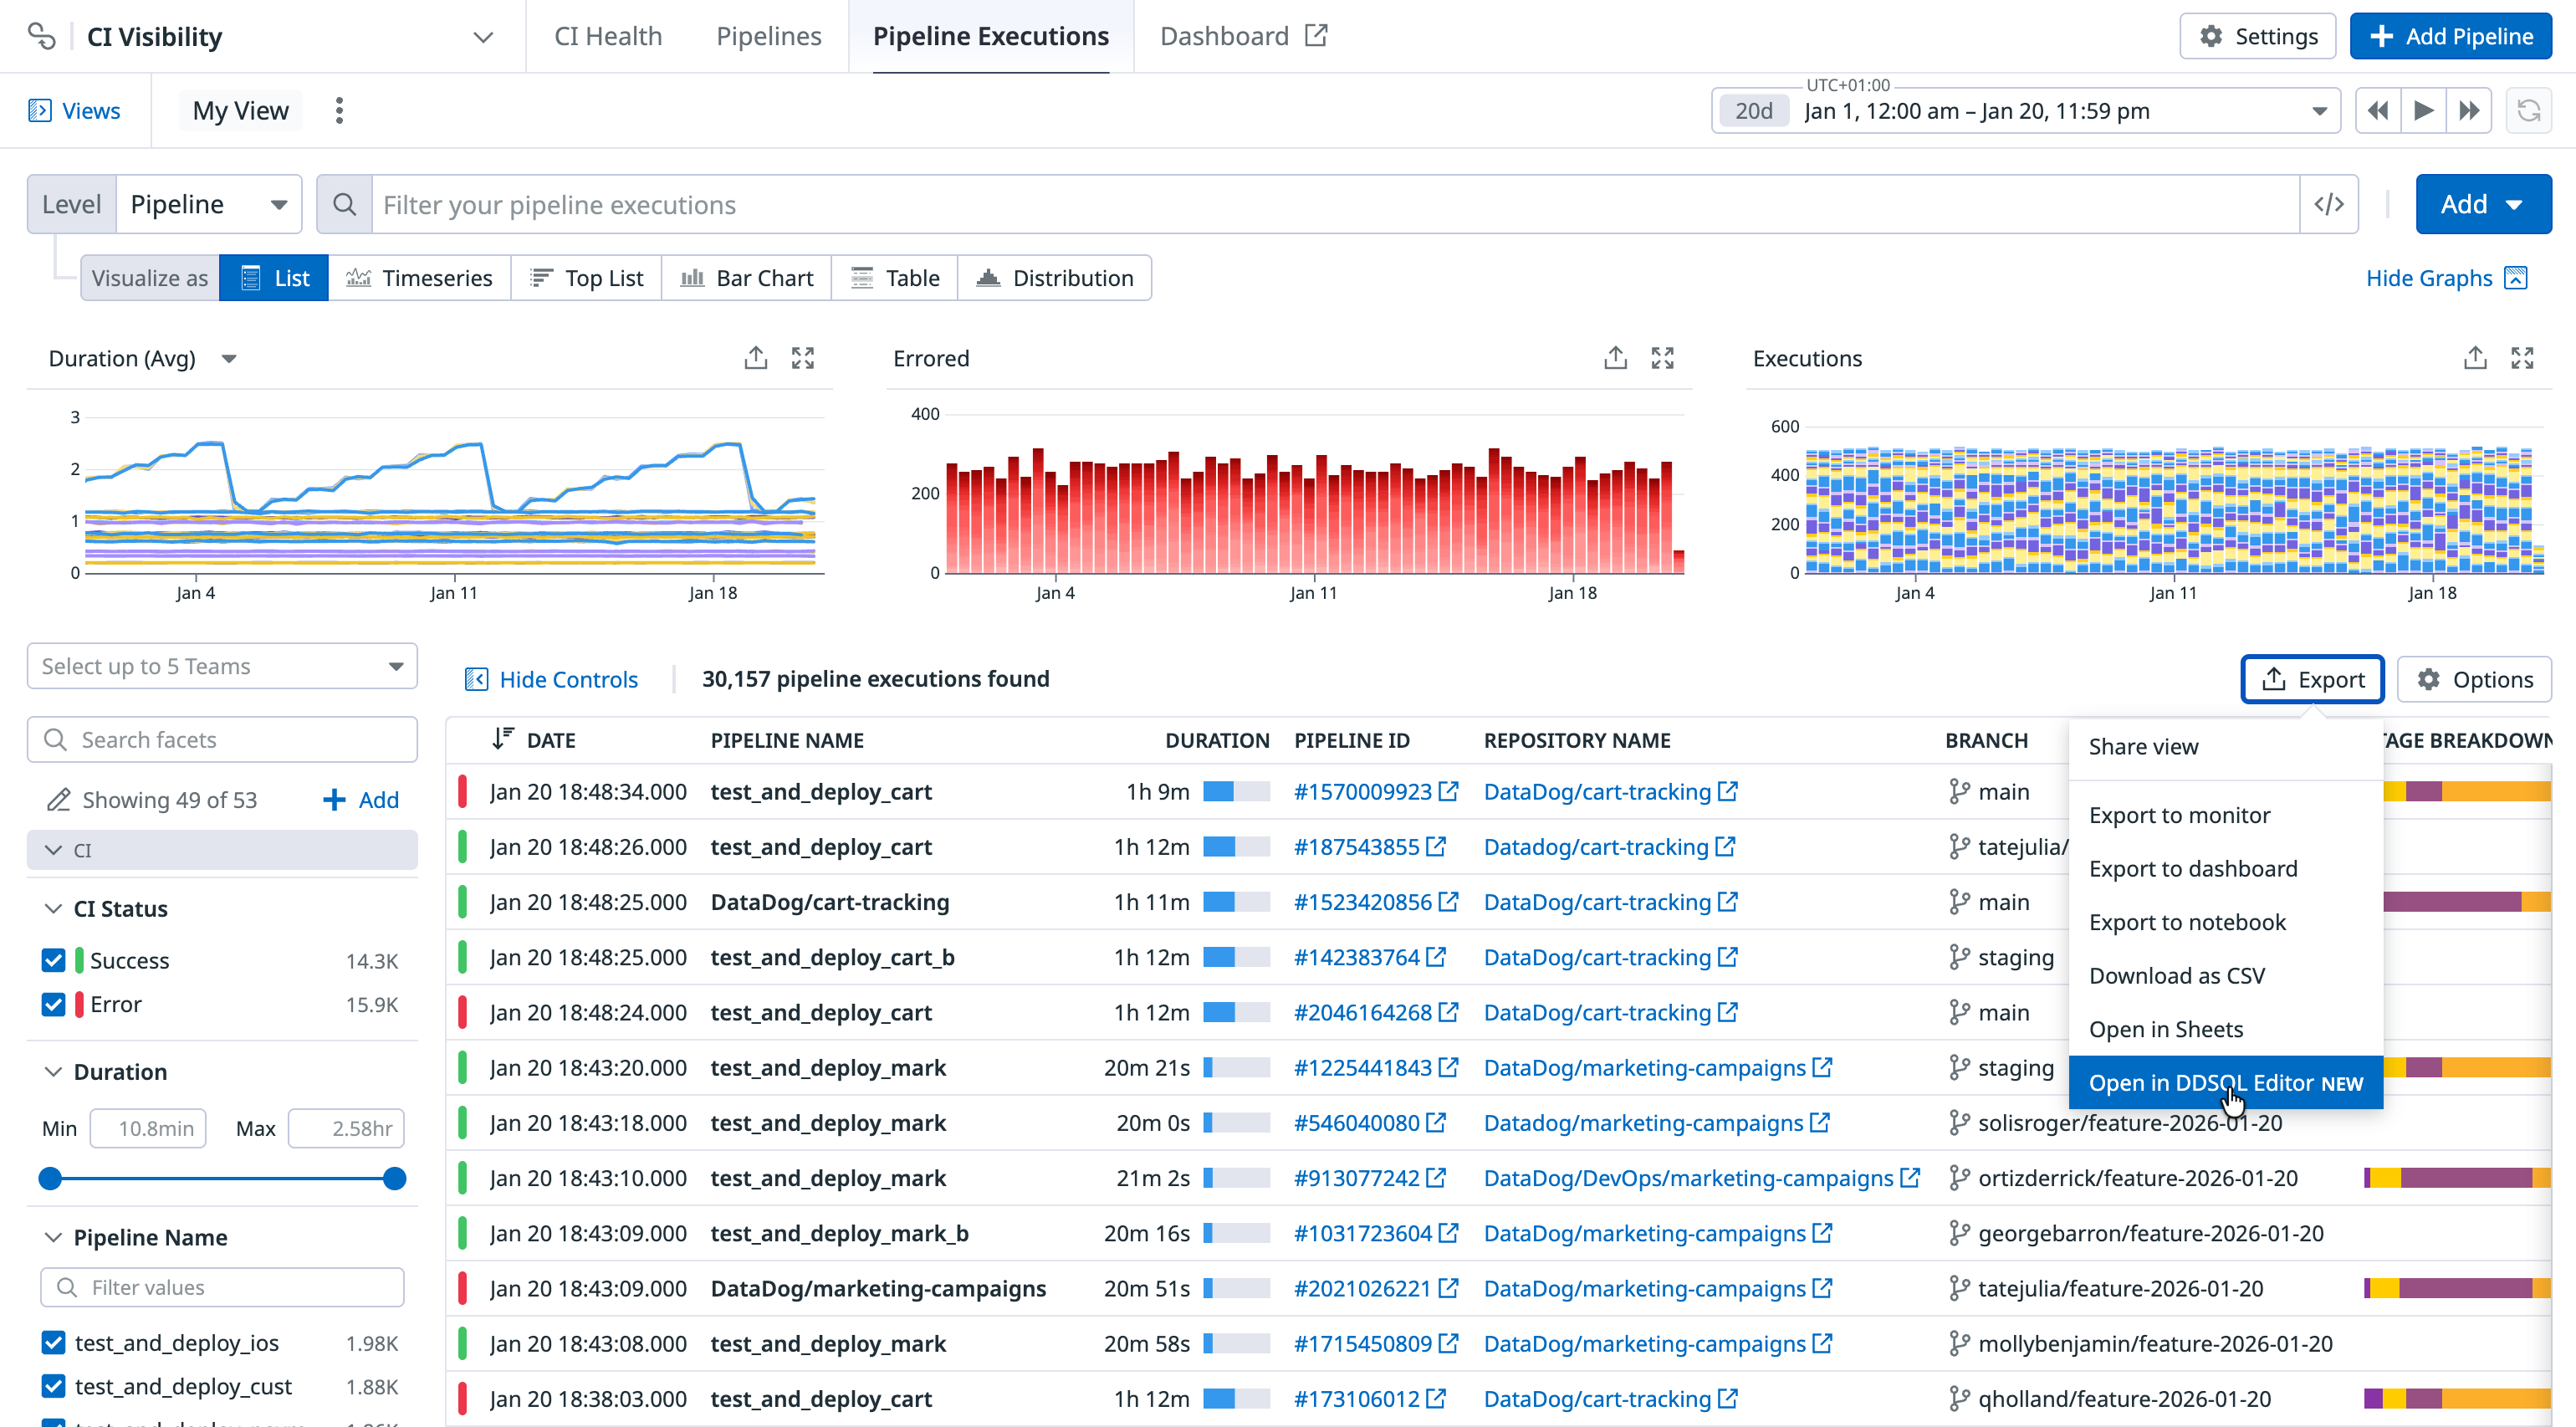The image size is (2576, 1427).
Task: Toggle the test_and_deploy_ios pipeline checkbox
Action: (x=54, y=1342)
